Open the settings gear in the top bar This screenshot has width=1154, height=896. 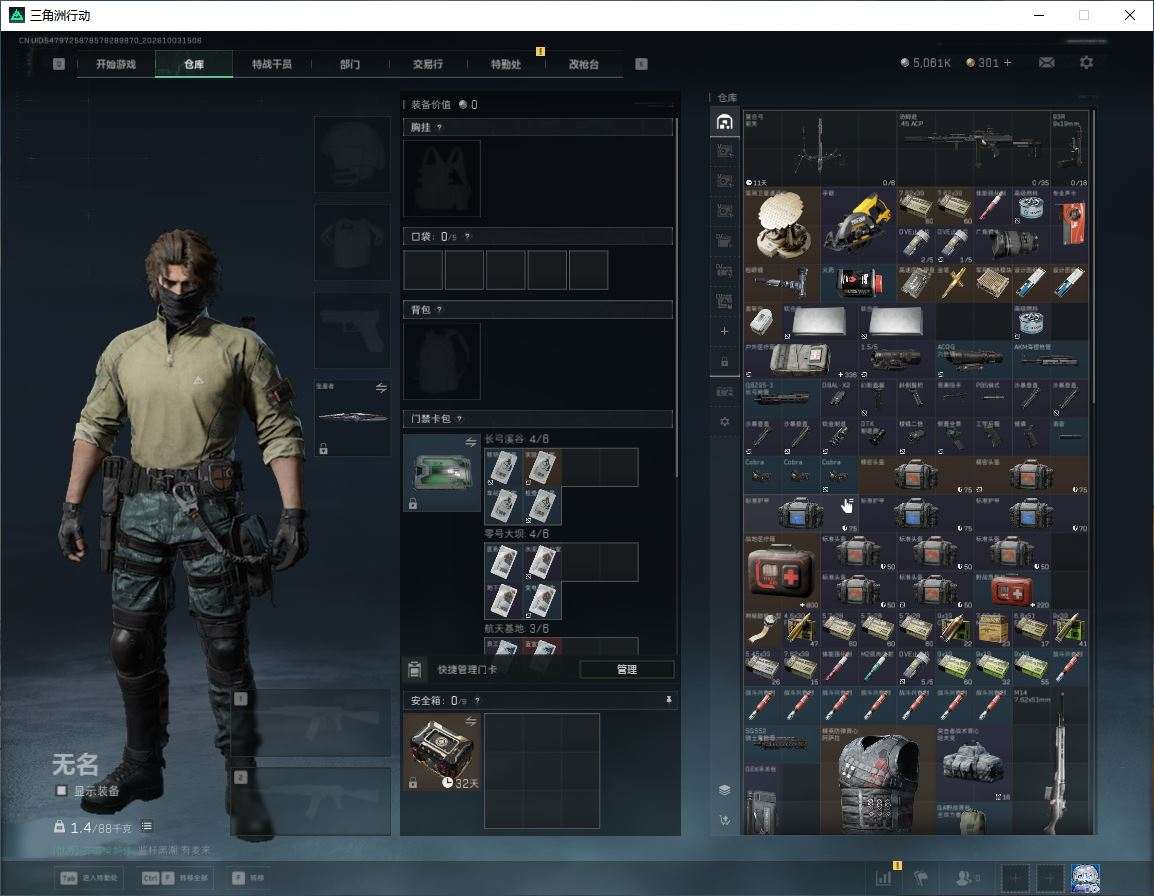[1086, 63]
